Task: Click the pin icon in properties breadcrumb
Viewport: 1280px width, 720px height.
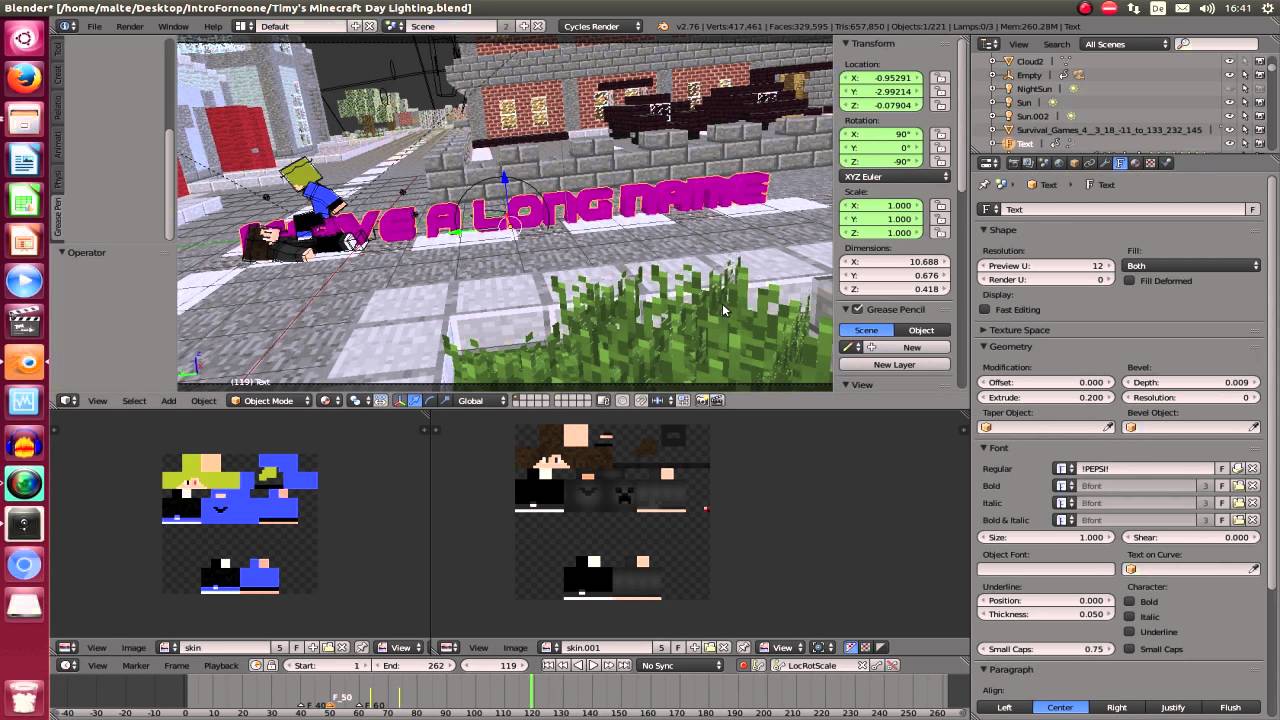Action: (x=984, y=184)
